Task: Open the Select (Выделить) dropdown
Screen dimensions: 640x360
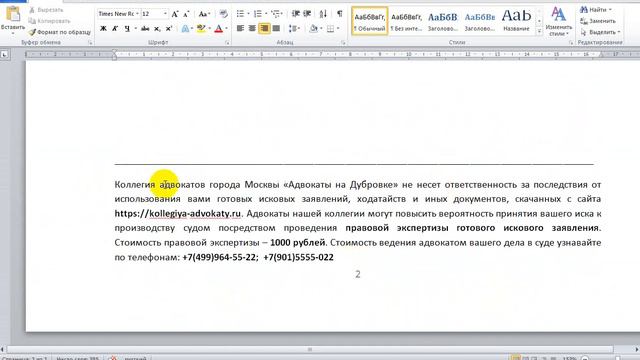Action: pos(600,32)
